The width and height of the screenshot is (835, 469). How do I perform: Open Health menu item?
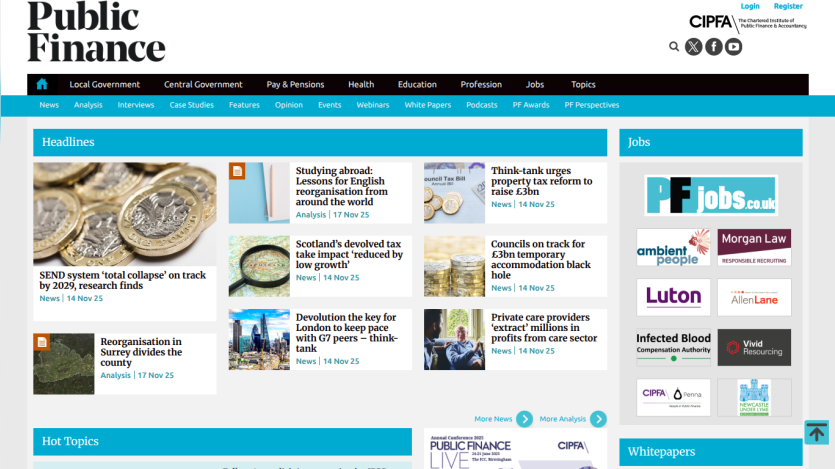[x=361, y=84]
